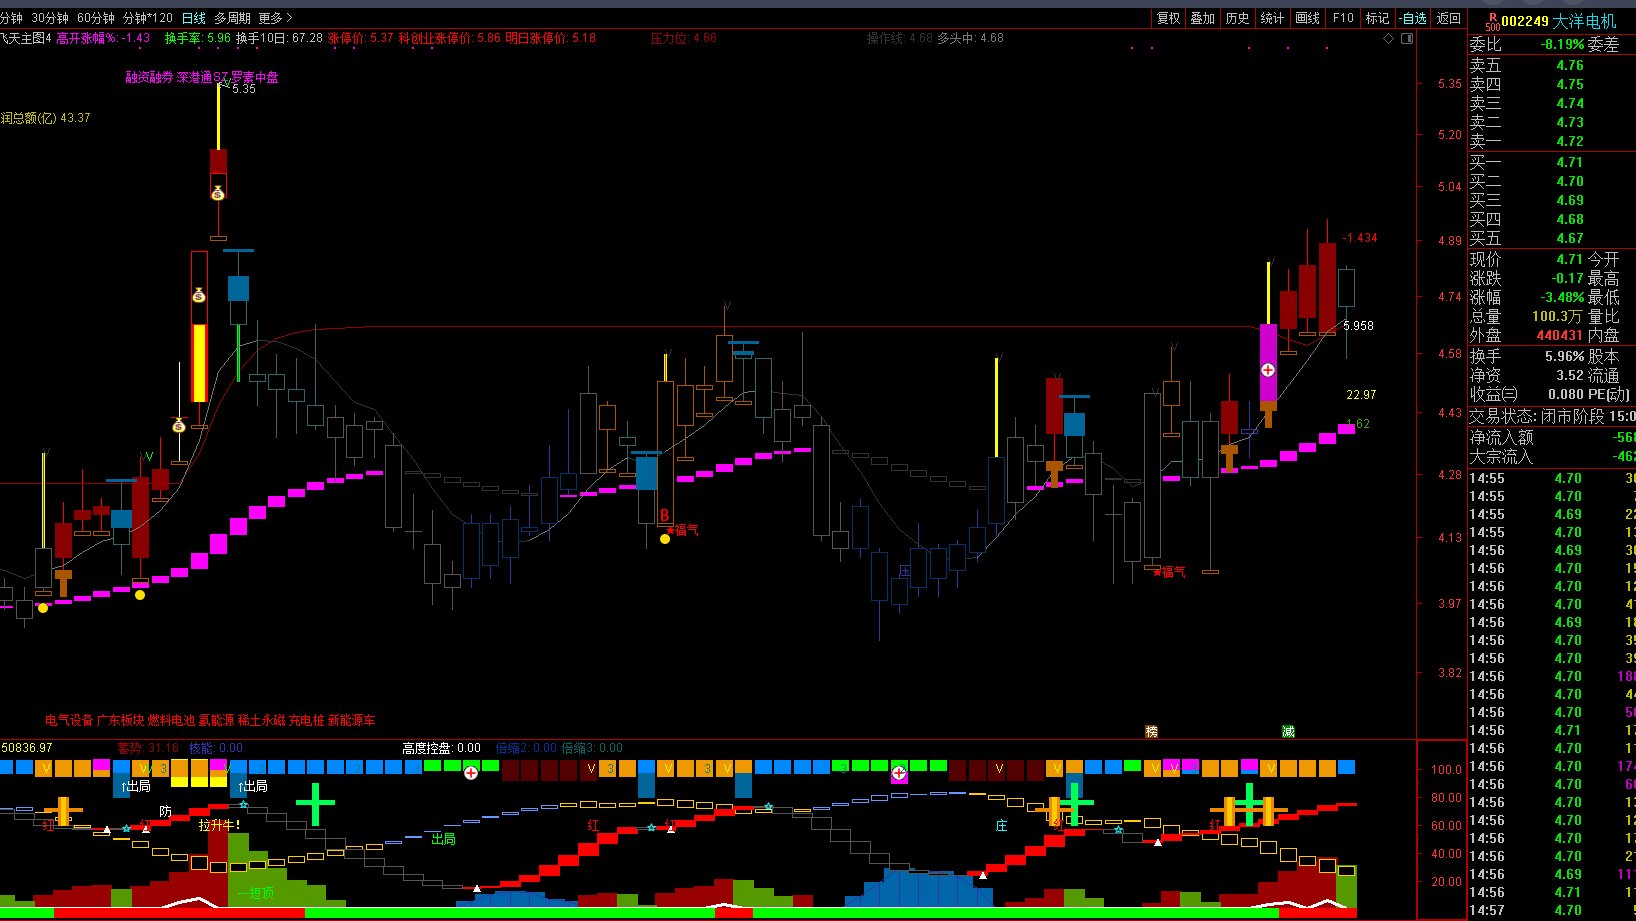Click the 总量 100.3万 value

click(1558, 316)
